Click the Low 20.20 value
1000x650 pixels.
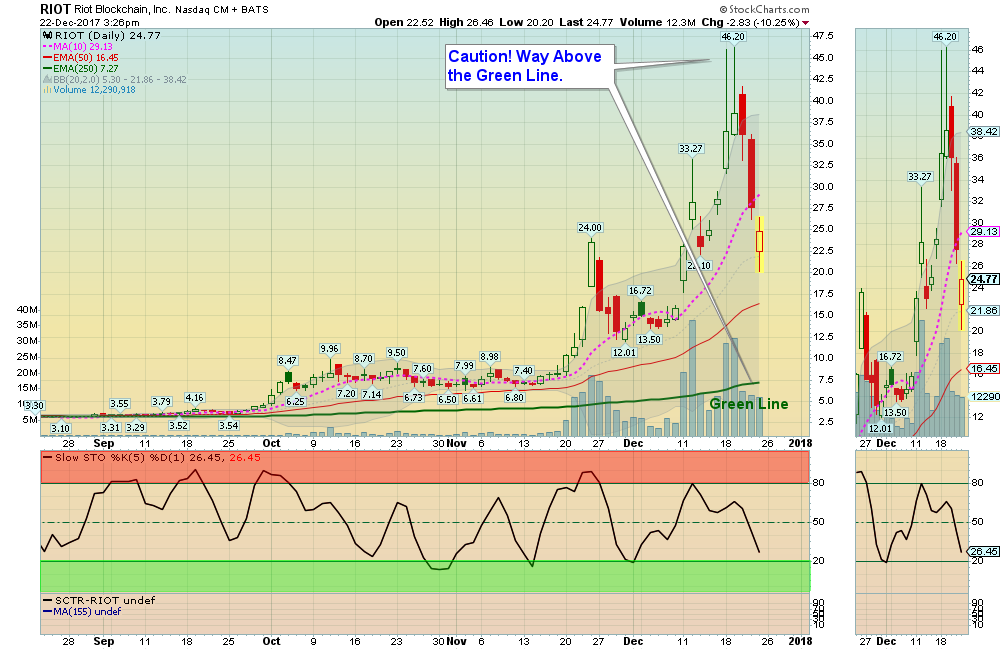(x=526, y=22)
